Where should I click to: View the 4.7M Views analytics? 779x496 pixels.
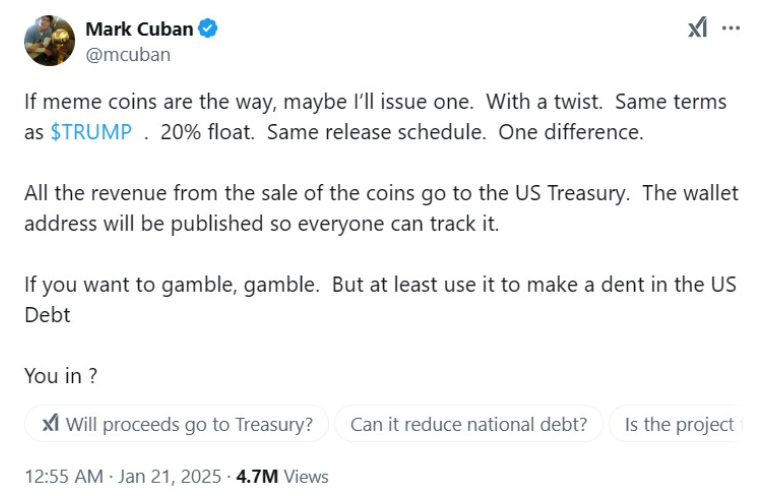click(x=282, y=476)
